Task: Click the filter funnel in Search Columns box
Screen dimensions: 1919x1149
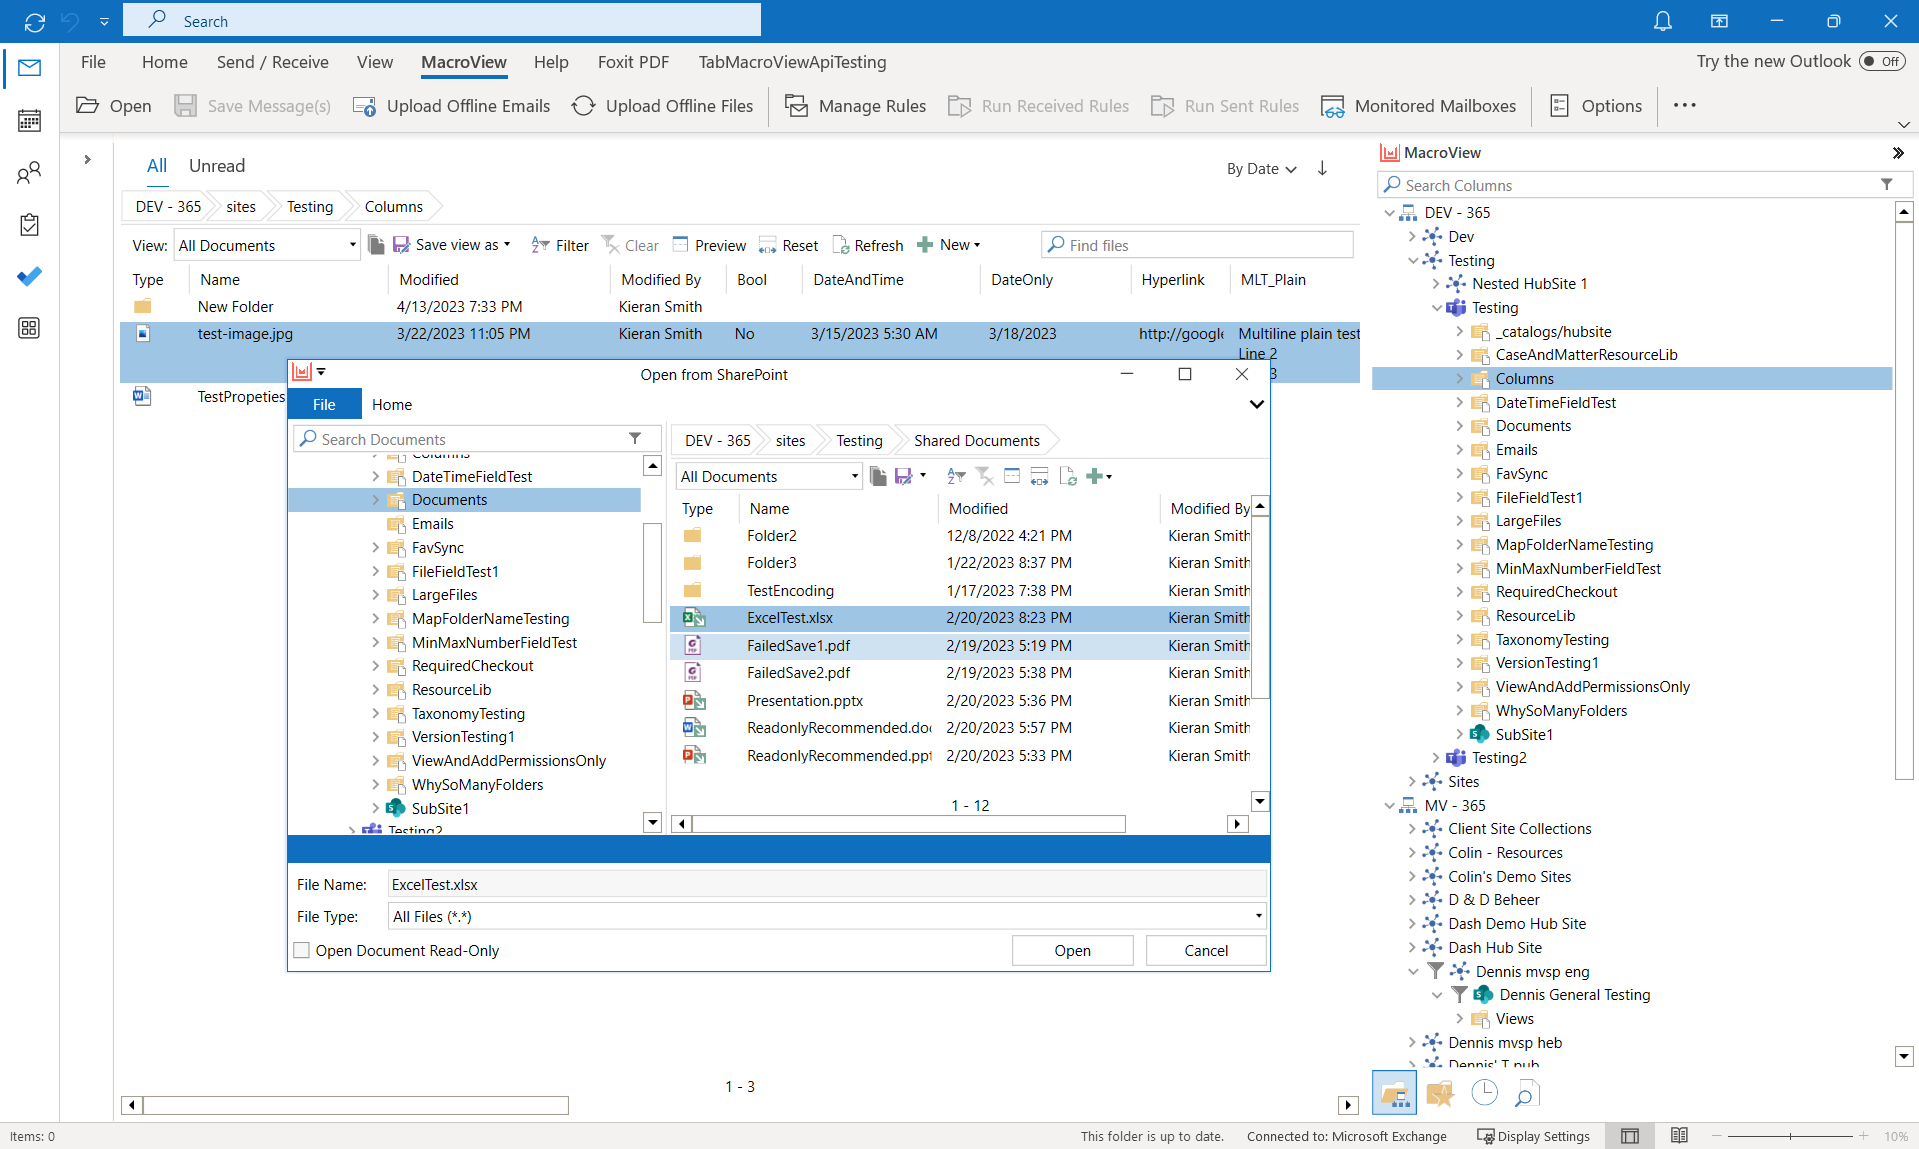Action: click(x=1886, y=184)
